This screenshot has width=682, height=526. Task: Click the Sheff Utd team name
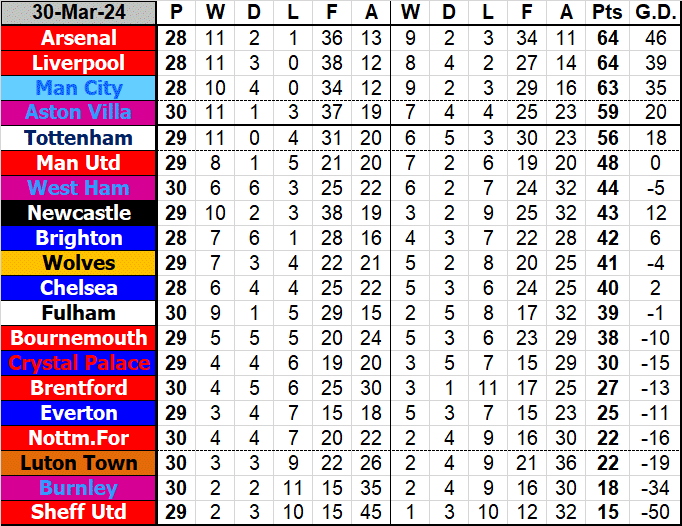point(79,512)
